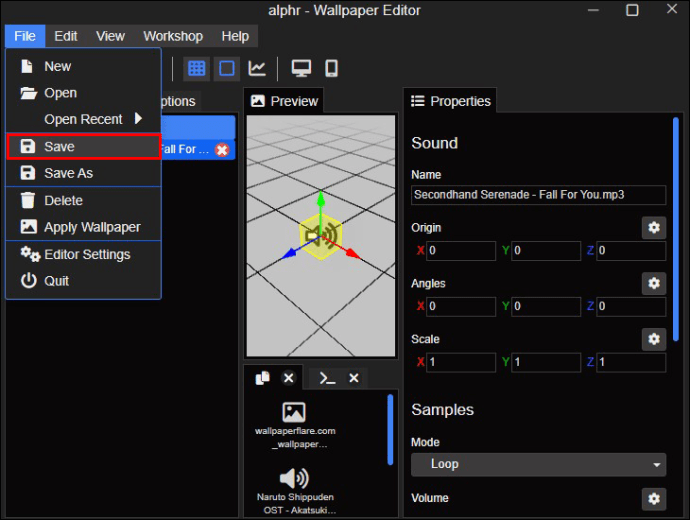
Task: Open the View menu
Action: click(110, 36)
